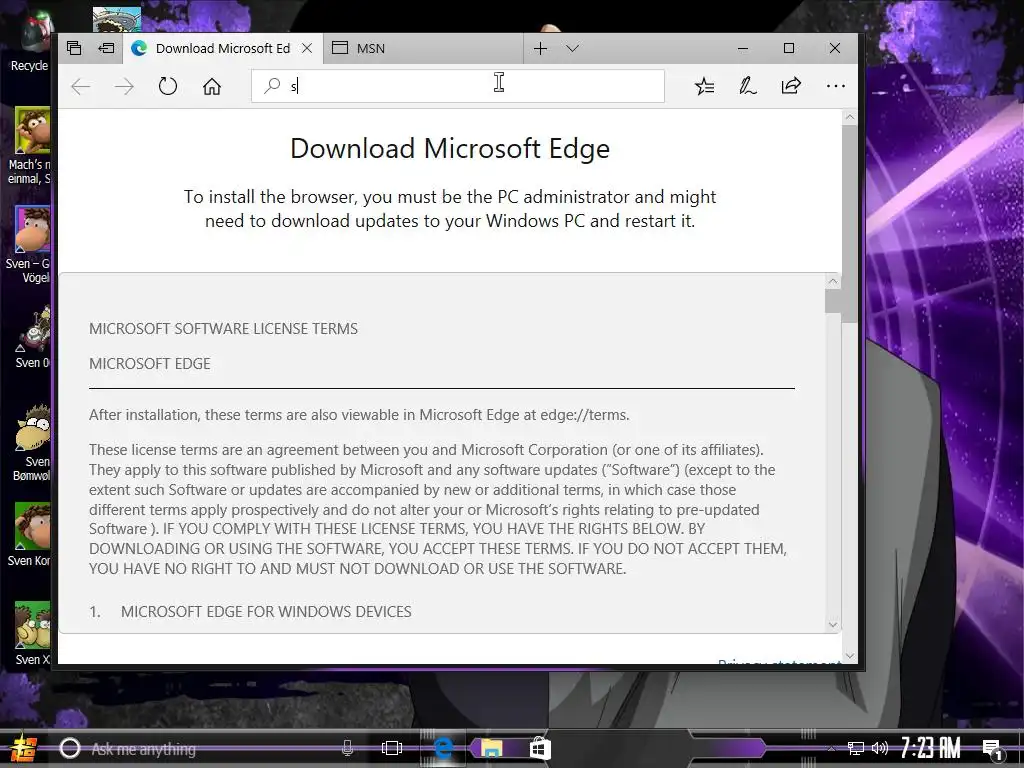Open Task View
This screenshot has width=1024, height=768.
[392, 748]
